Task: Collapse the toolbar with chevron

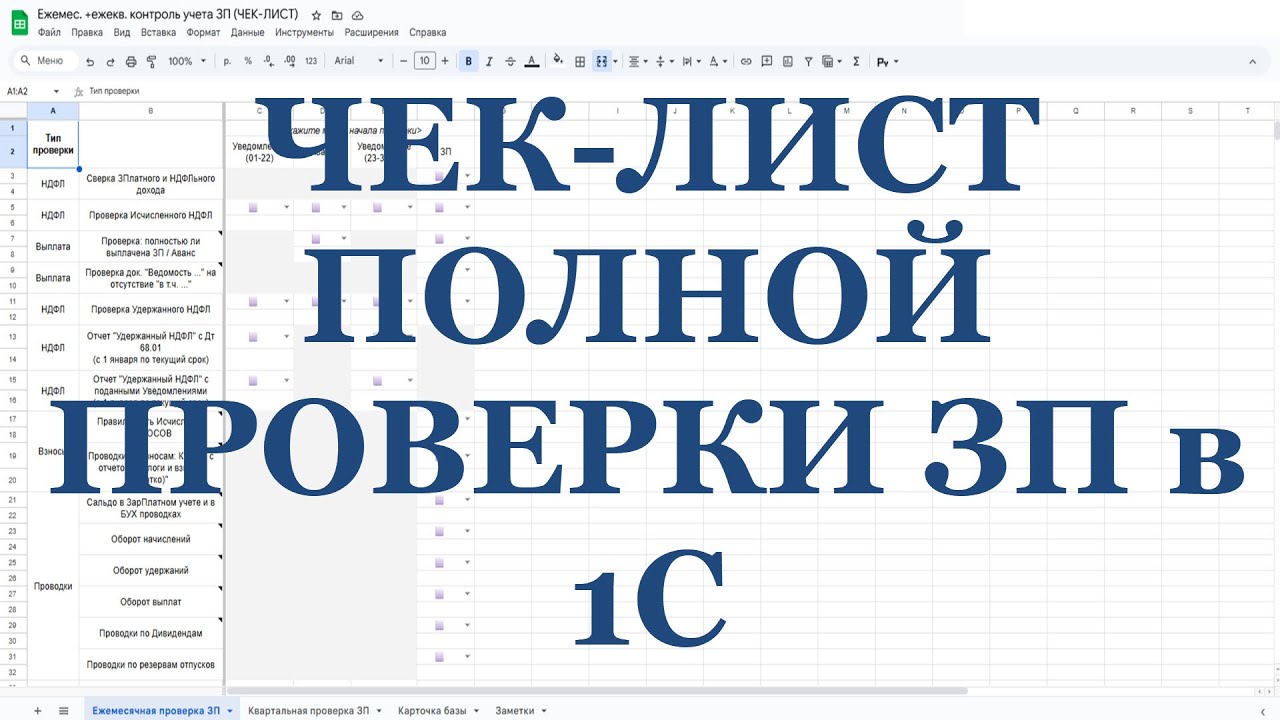Action: click(x=1252, y=61)
